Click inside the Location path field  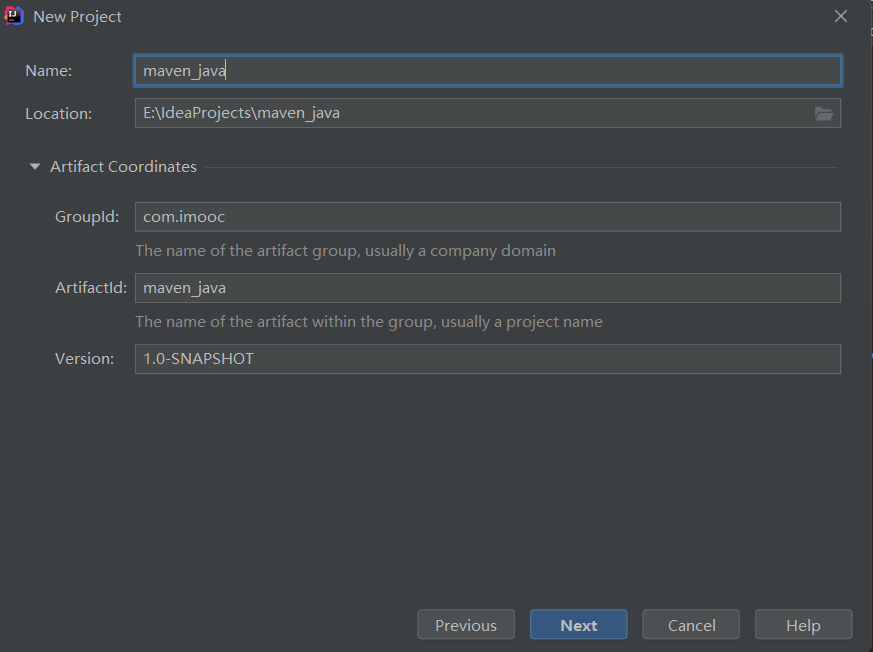(473, 113)
